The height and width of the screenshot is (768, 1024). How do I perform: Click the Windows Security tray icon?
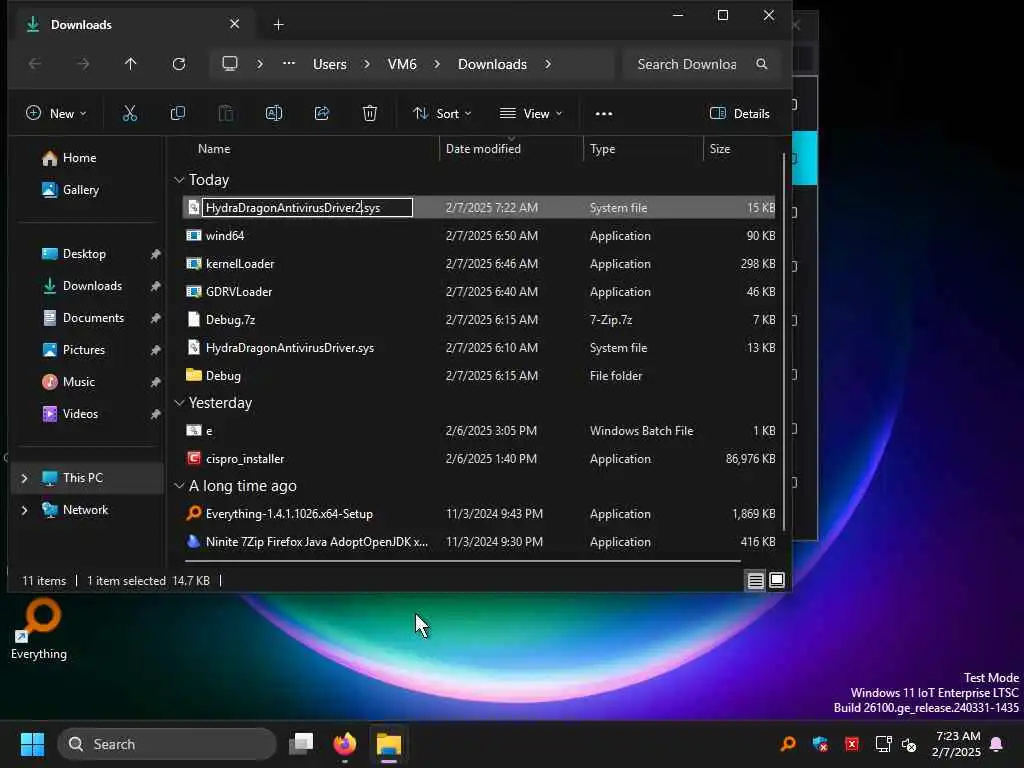point(820,744)
